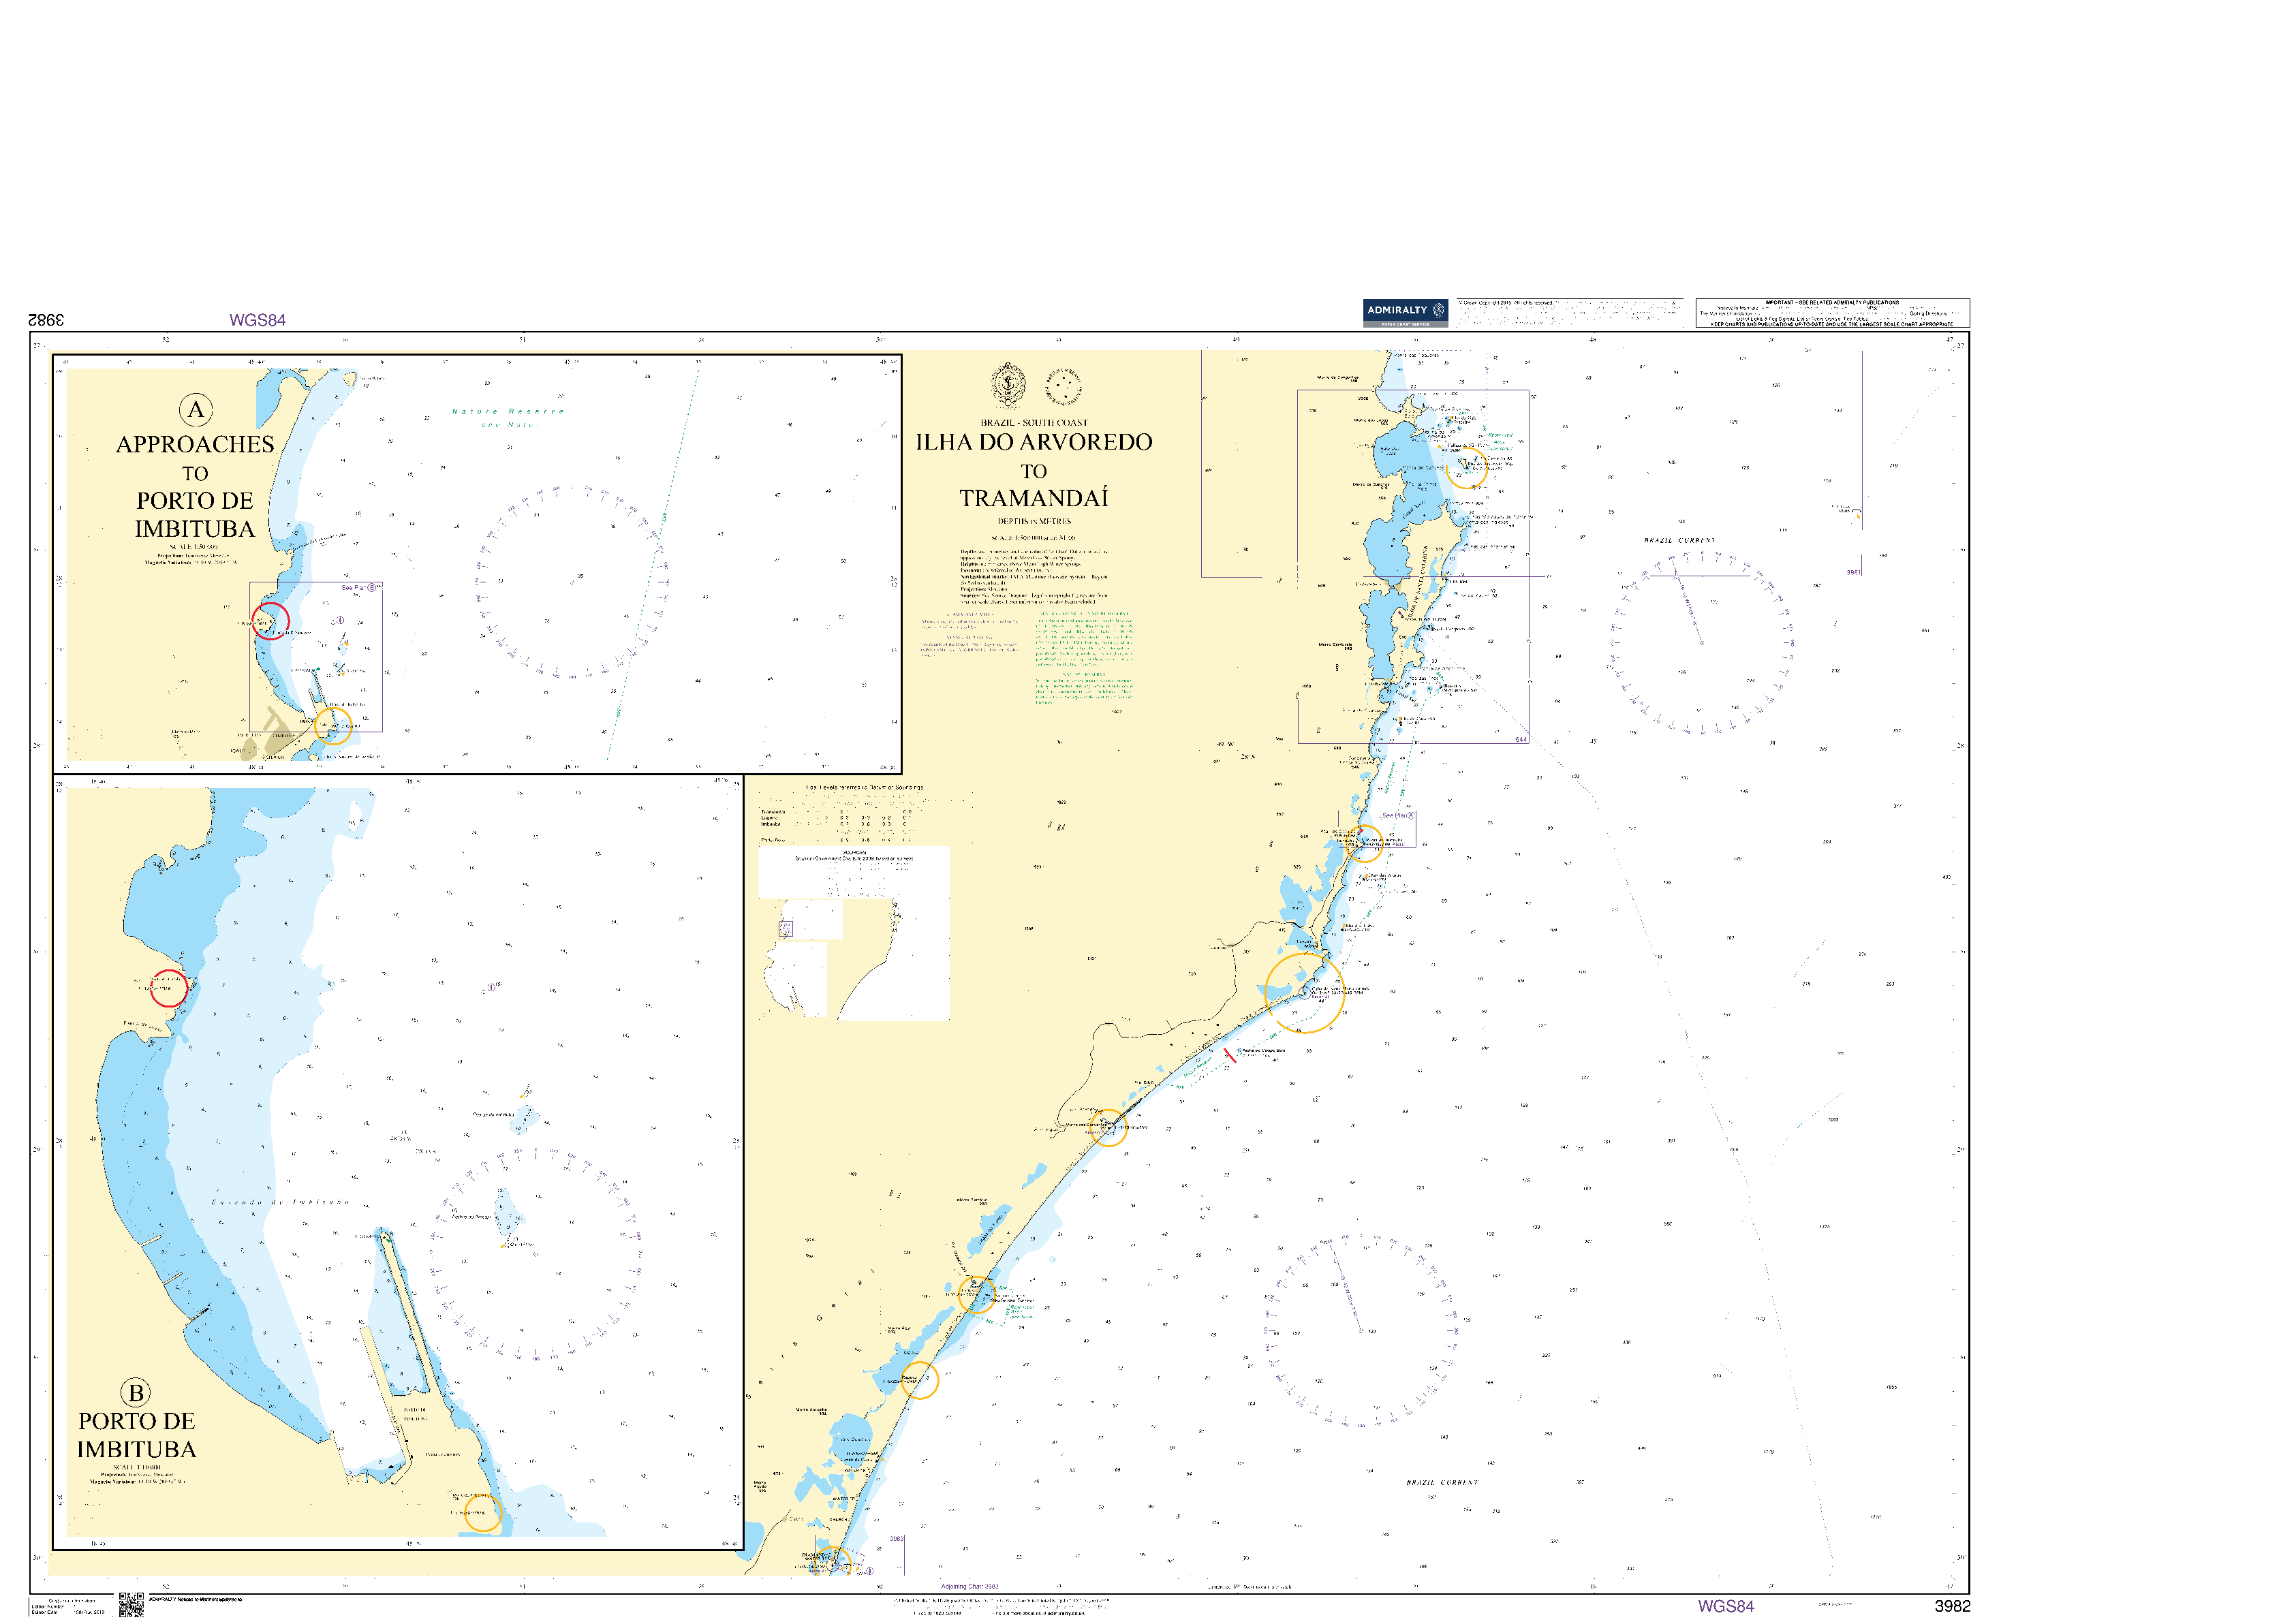The height and width of the screenshot is (1624, 2296).
Task: Click the largest orange circle on the main coast
Action: point(1304,993)
